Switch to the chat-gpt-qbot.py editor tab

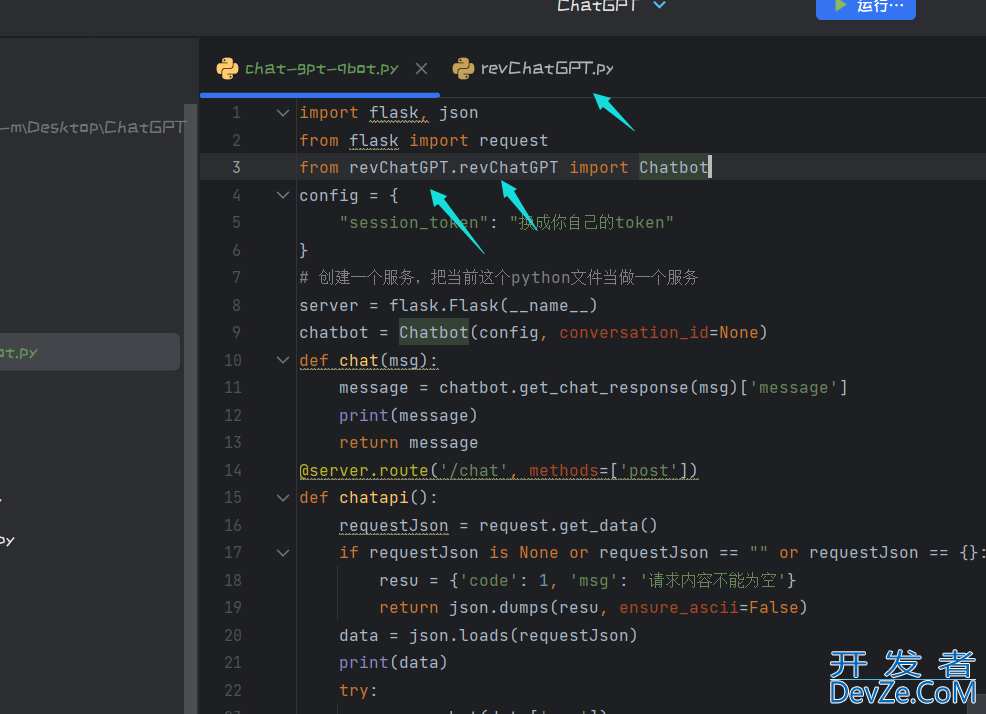point(321,68)
